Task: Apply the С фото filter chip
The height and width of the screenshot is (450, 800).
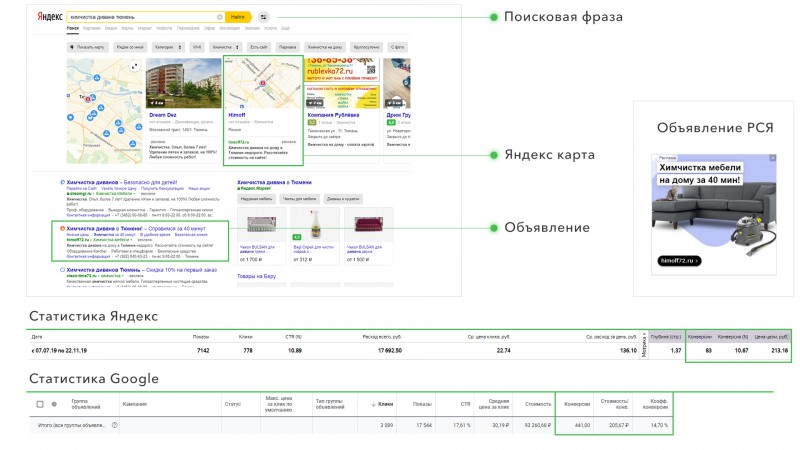Action: (397, 47)
